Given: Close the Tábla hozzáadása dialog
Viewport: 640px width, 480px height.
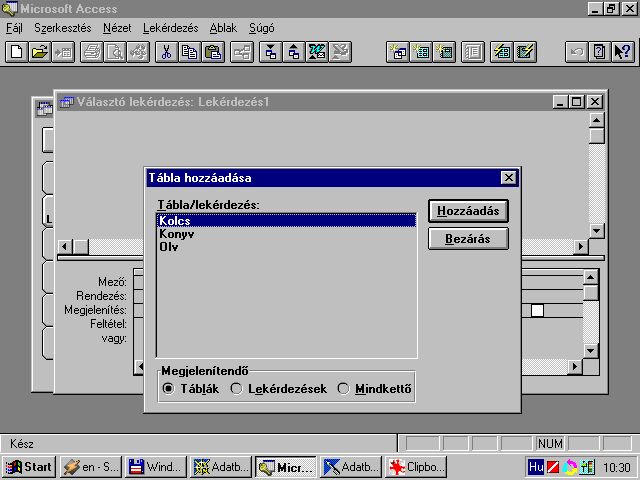Looking at the screenshot, I should (509, 178).
